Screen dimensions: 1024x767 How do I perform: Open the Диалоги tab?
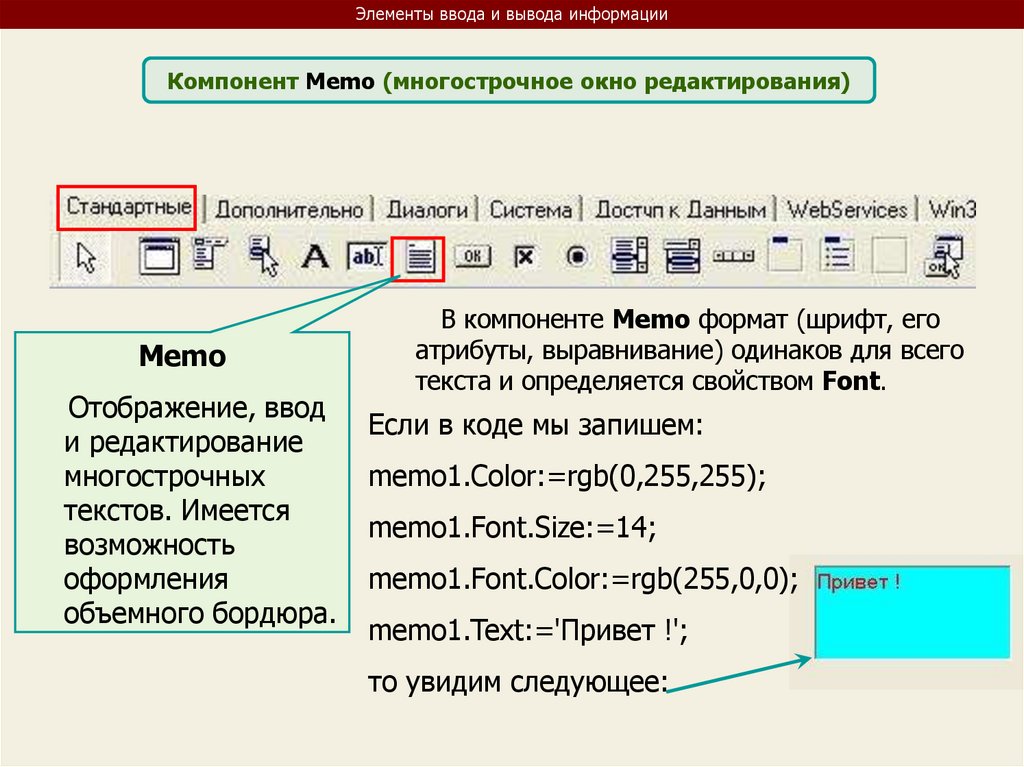427,210
